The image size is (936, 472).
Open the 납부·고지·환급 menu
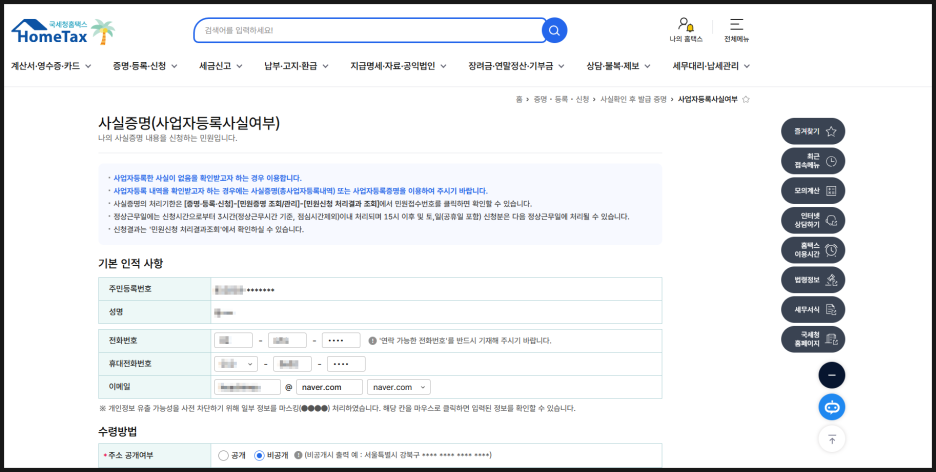click(296, 66)
